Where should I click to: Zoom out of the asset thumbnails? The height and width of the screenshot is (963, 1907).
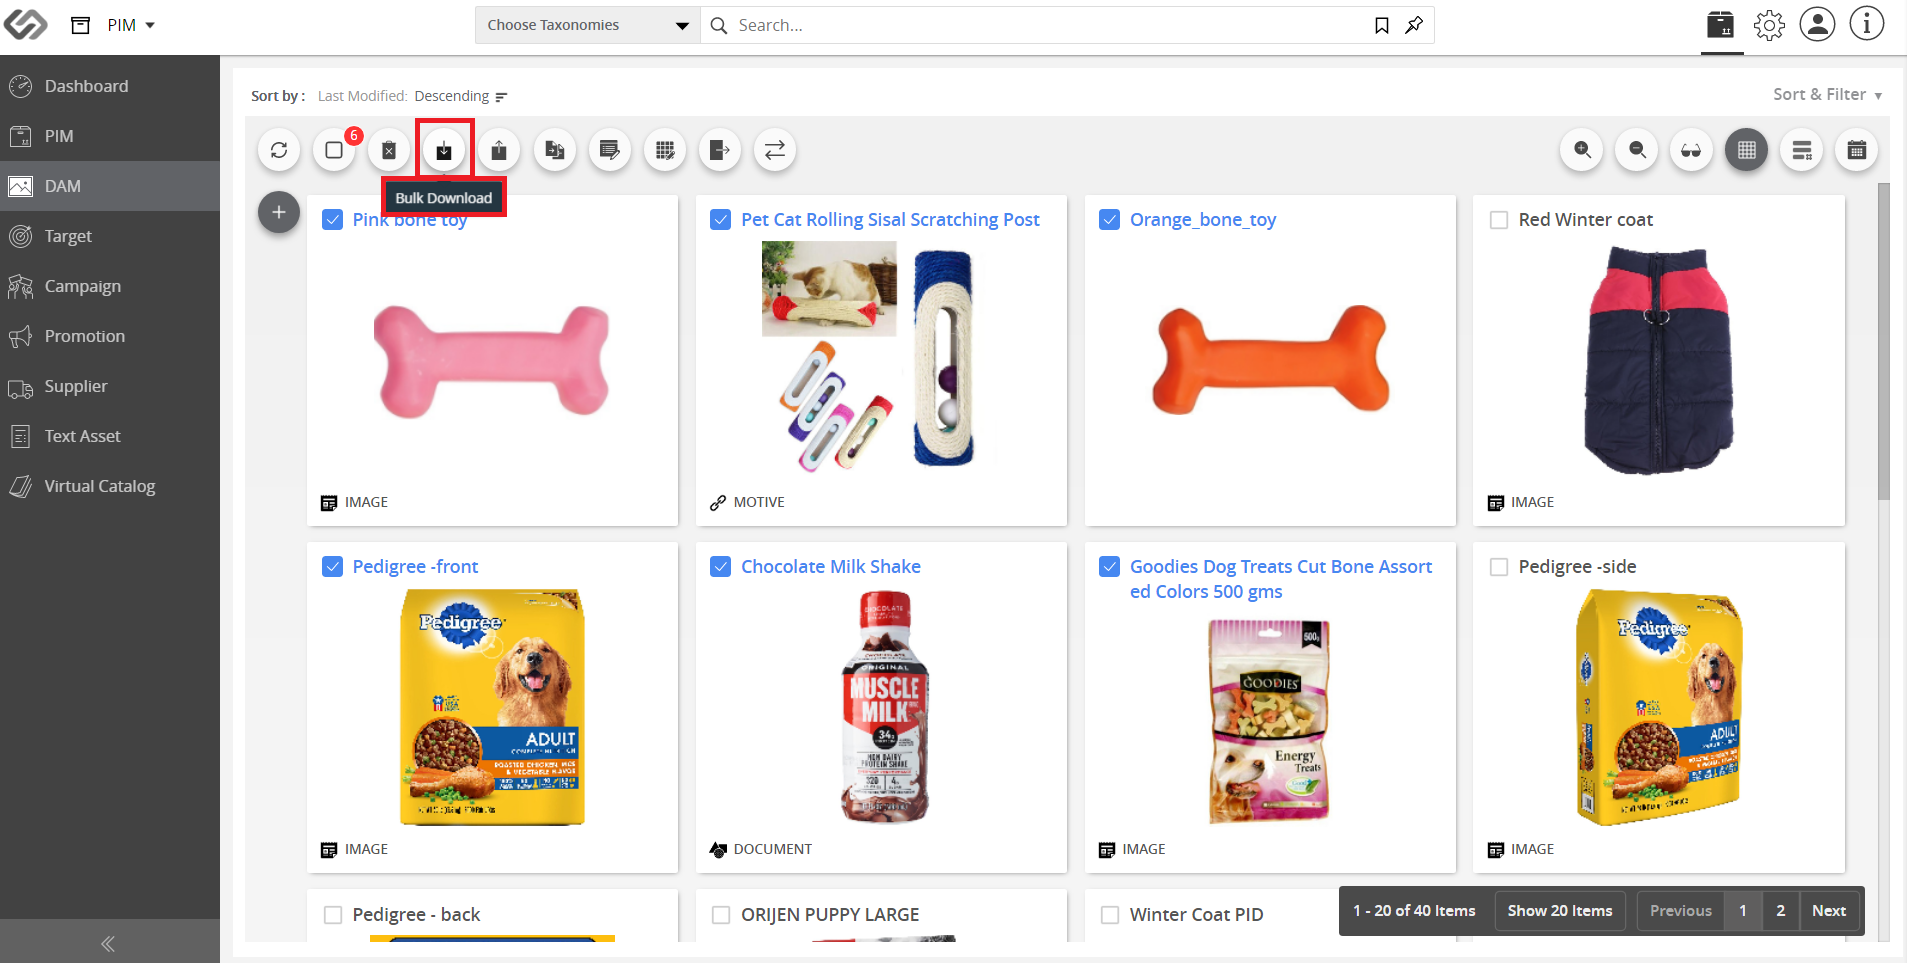pos(1637,150)
